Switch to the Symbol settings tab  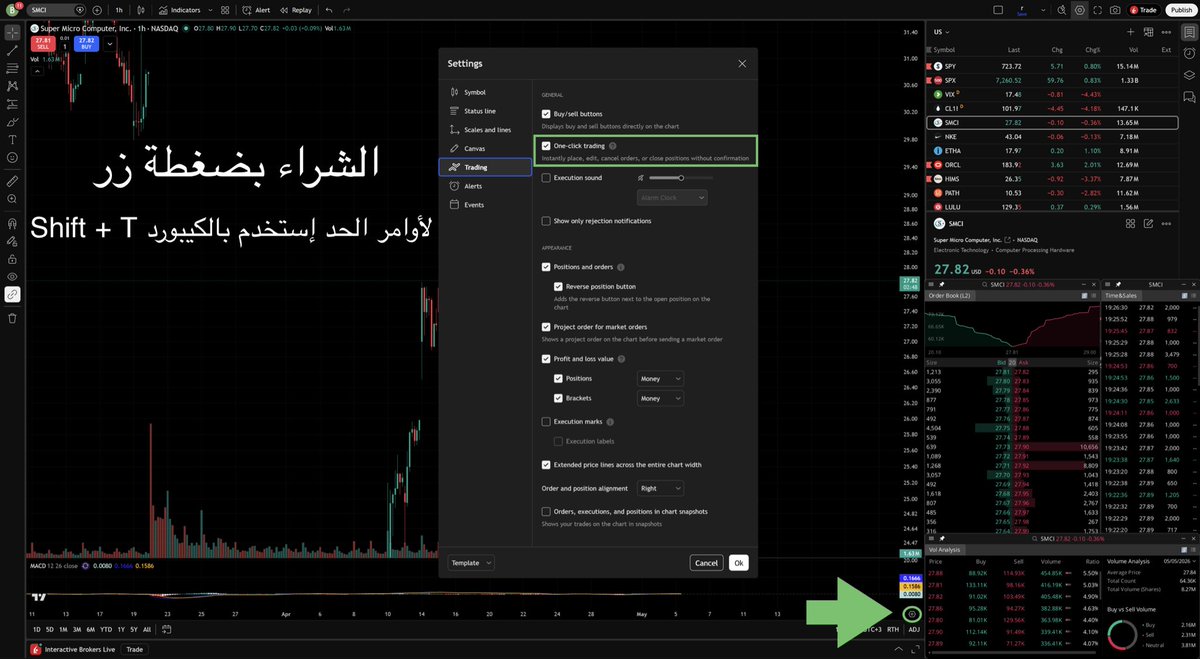(x=485, y=92)
